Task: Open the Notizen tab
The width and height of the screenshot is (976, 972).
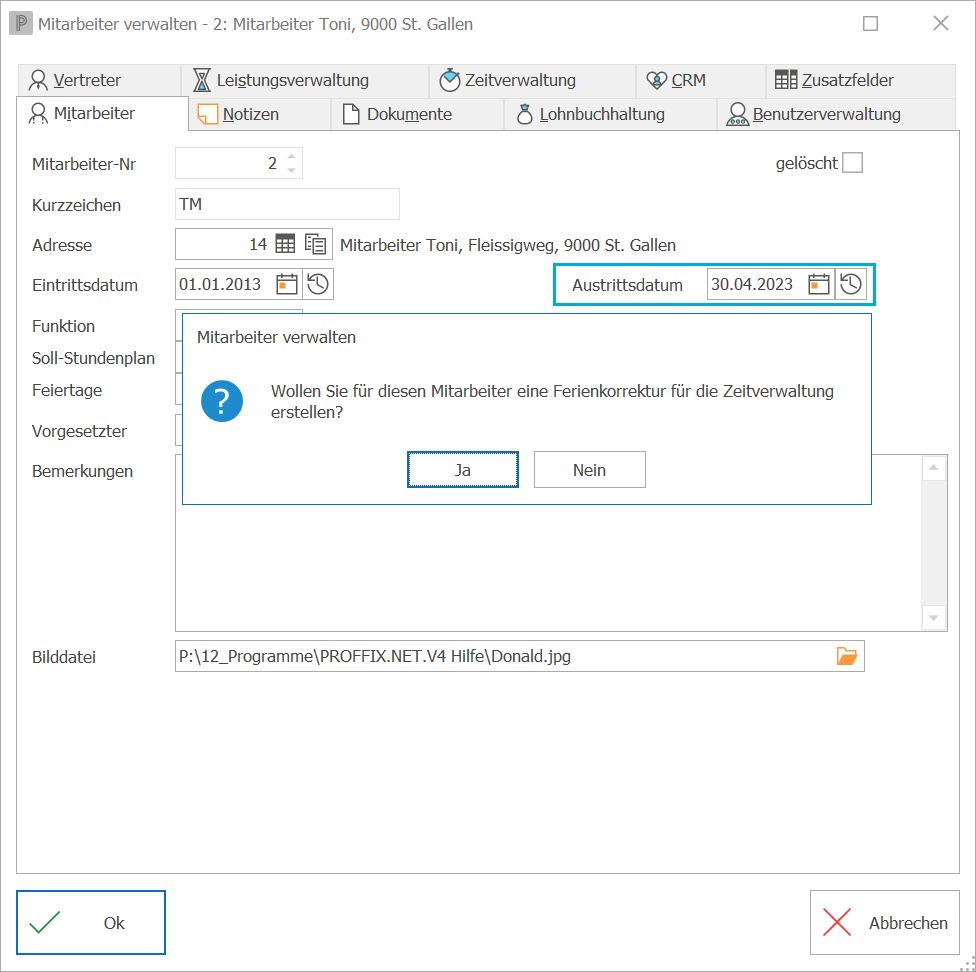Action: (x=260, y=114)
